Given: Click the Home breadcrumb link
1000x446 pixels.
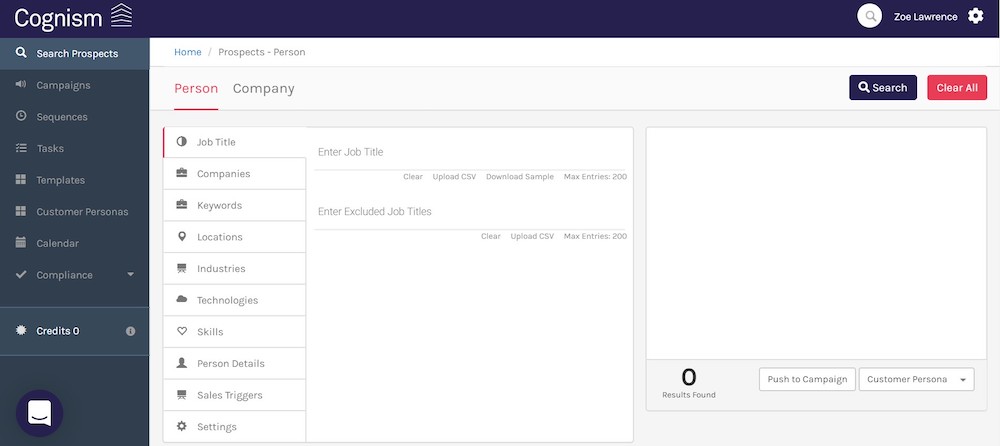Looking at the screenshot, I should click(x=188, y=52).
